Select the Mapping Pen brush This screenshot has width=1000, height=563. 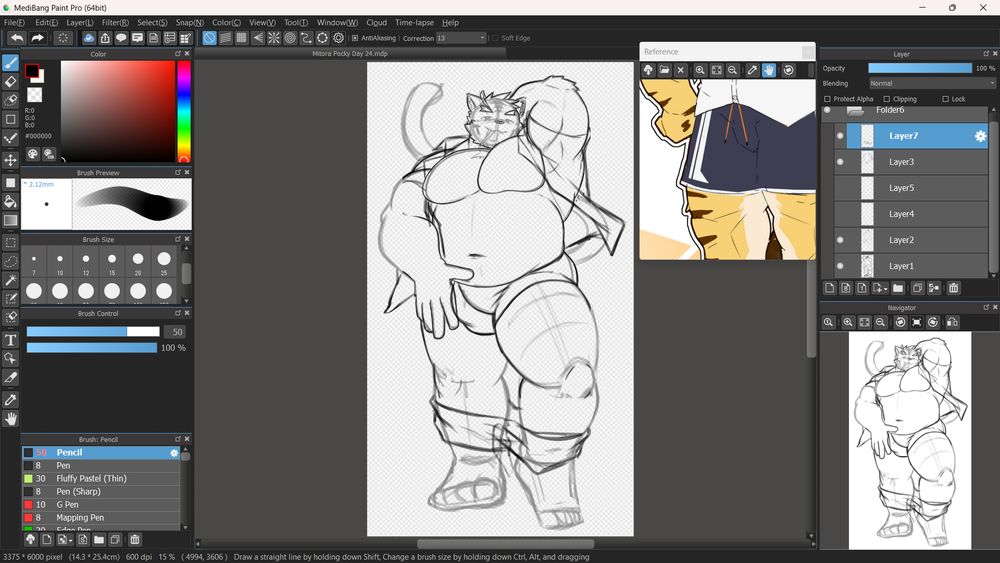click(x=101, y=518)
